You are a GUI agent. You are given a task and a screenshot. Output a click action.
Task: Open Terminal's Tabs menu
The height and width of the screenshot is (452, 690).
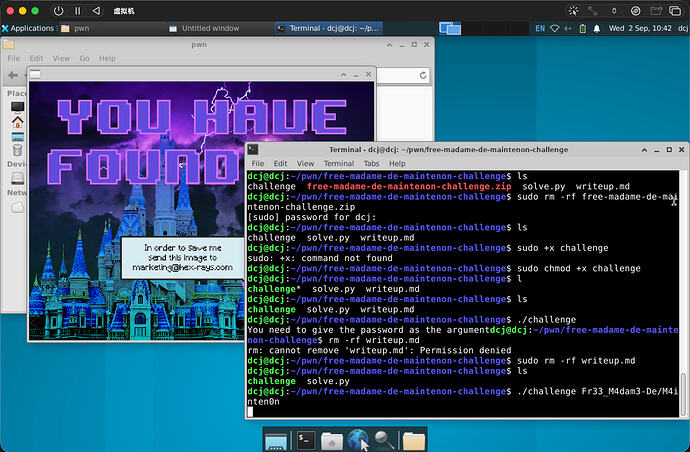(371, 163)
